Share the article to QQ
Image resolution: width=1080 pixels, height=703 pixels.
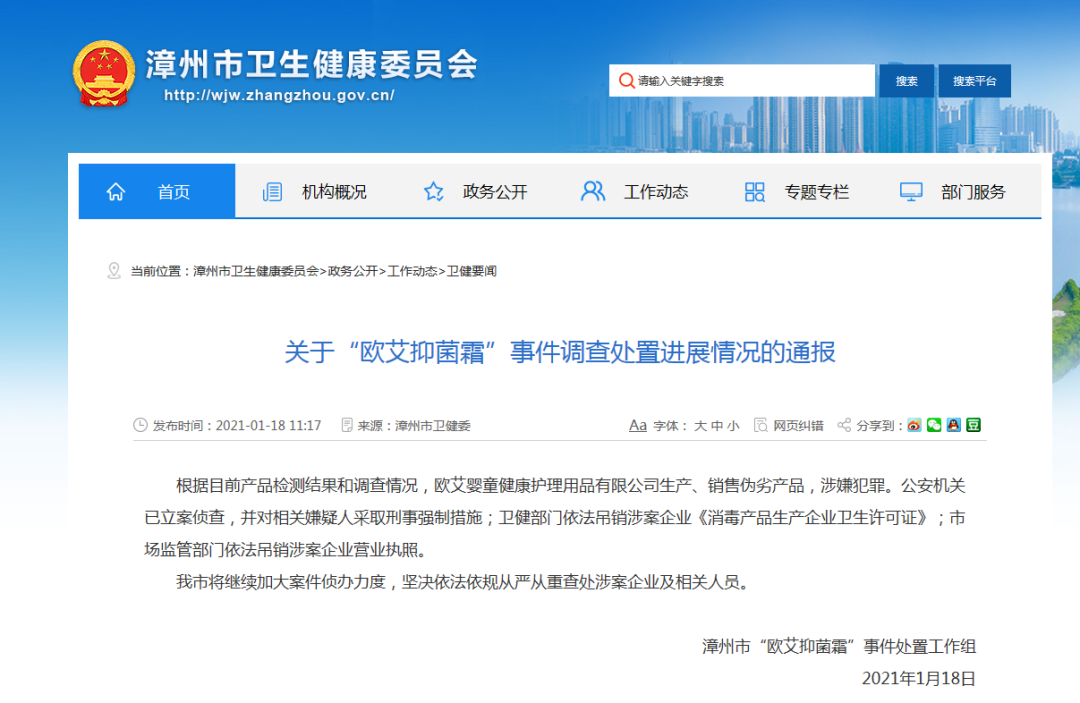pos(953,425)
